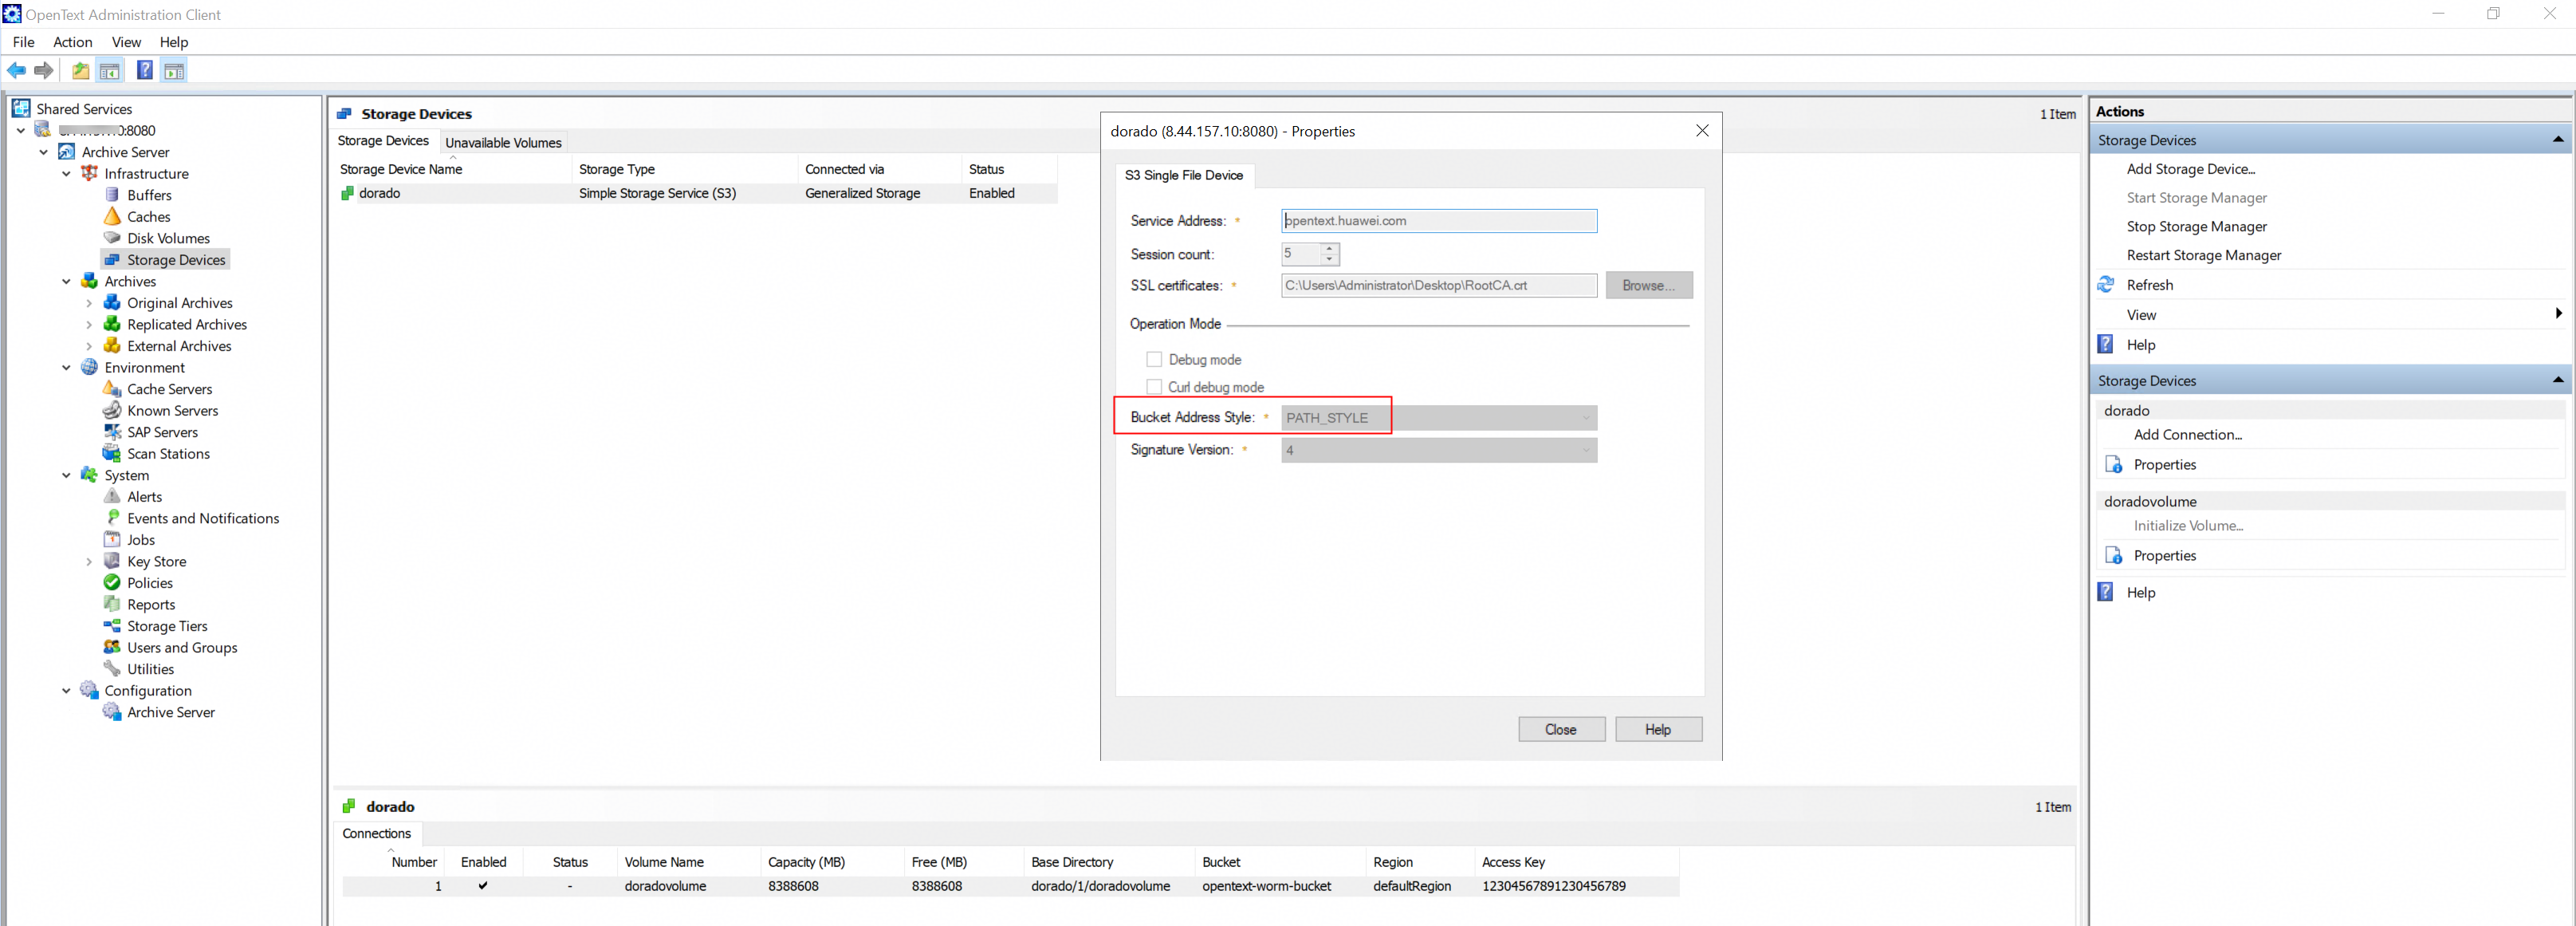Expand the Replicated Archives node
The width and height of the screenshot is (2576, 926).
(89, 325)
